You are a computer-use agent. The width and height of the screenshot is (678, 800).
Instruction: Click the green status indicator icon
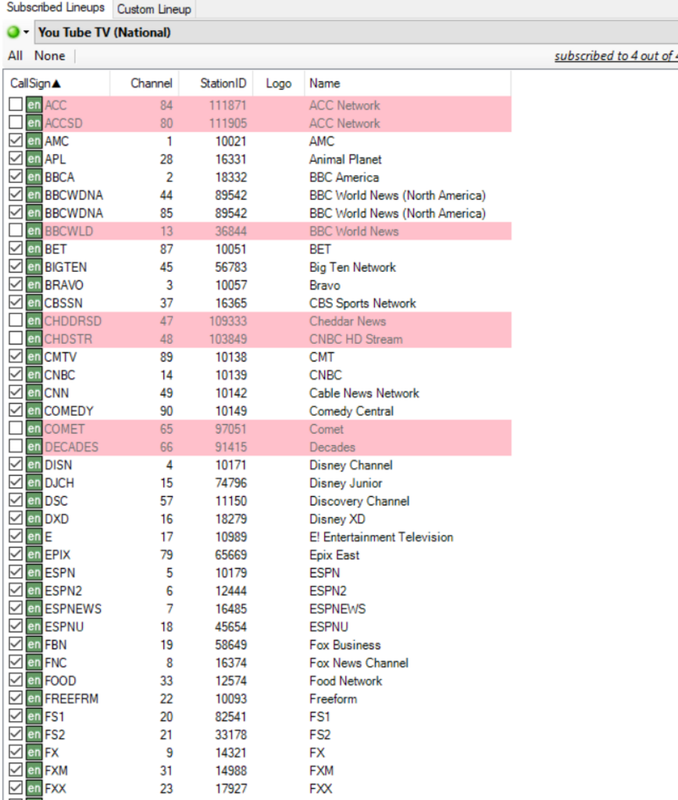[x=13, y=33]
